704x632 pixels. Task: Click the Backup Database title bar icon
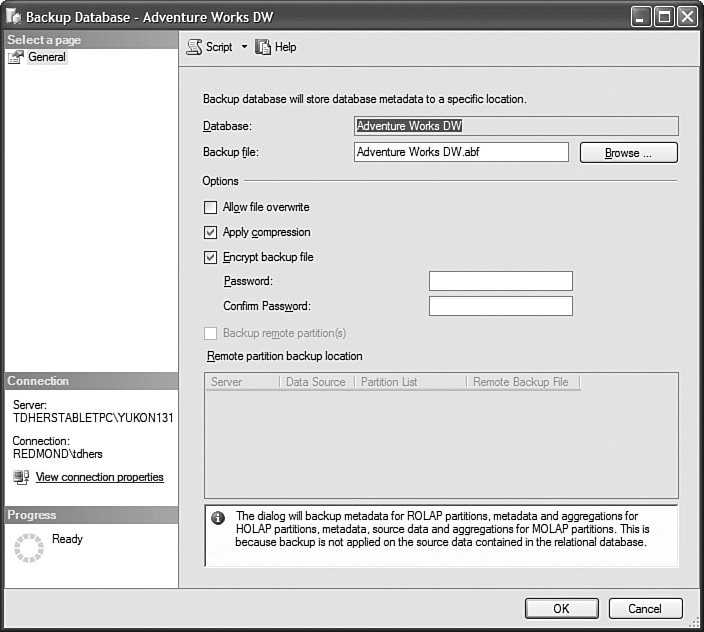13,16
